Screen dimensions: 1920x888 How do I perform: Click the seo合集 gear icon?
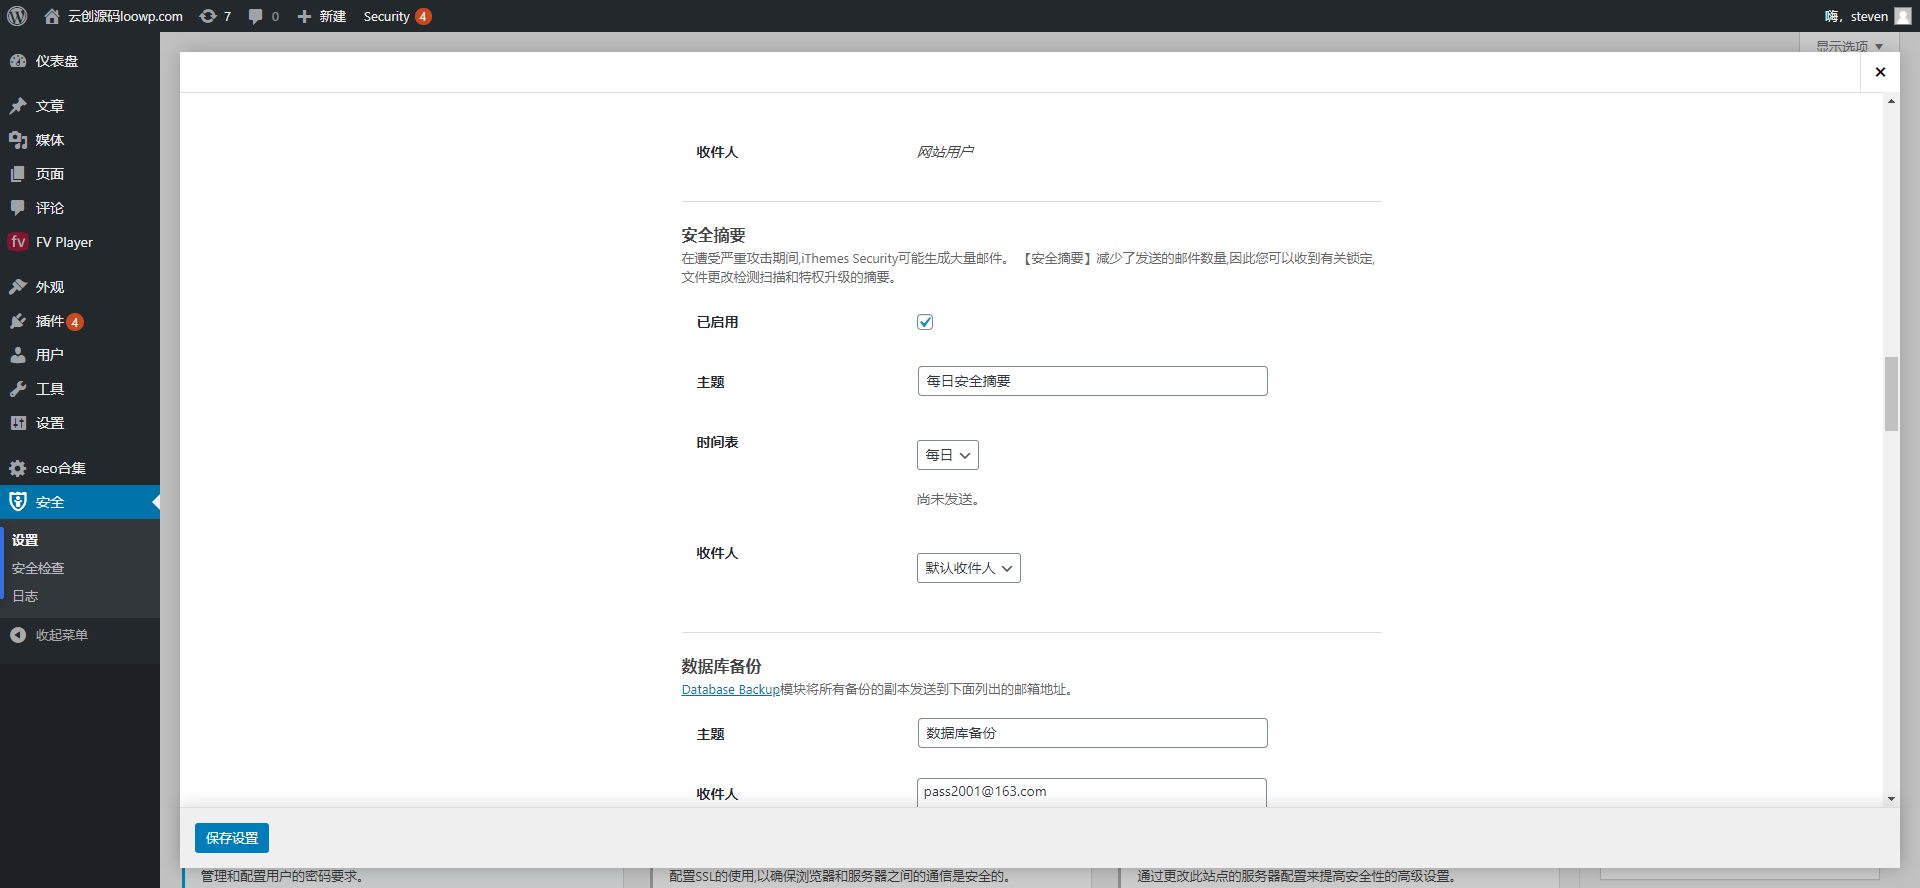[x=18, y=468]
